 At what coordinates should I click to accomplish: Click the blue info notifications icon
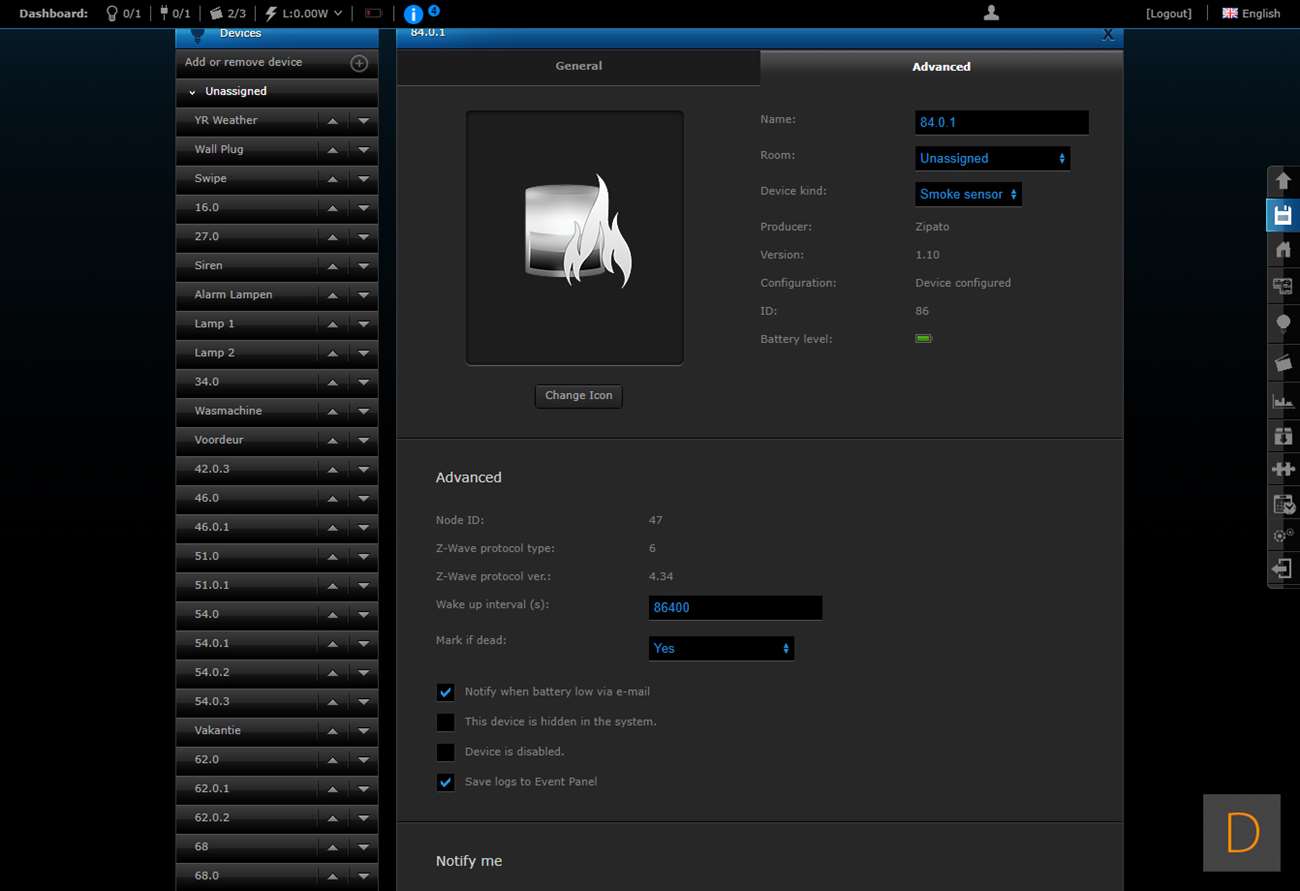[414, 14]
